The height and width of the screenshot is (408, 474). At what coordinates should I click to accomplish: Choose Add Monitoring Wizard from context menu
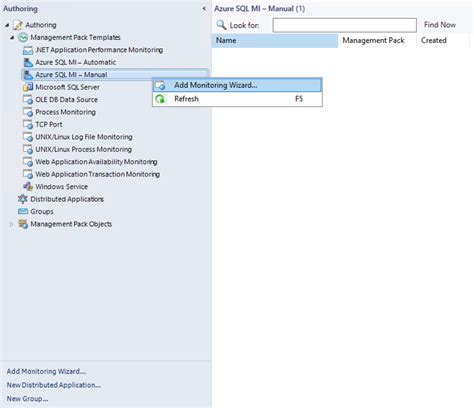coord(237,85)
